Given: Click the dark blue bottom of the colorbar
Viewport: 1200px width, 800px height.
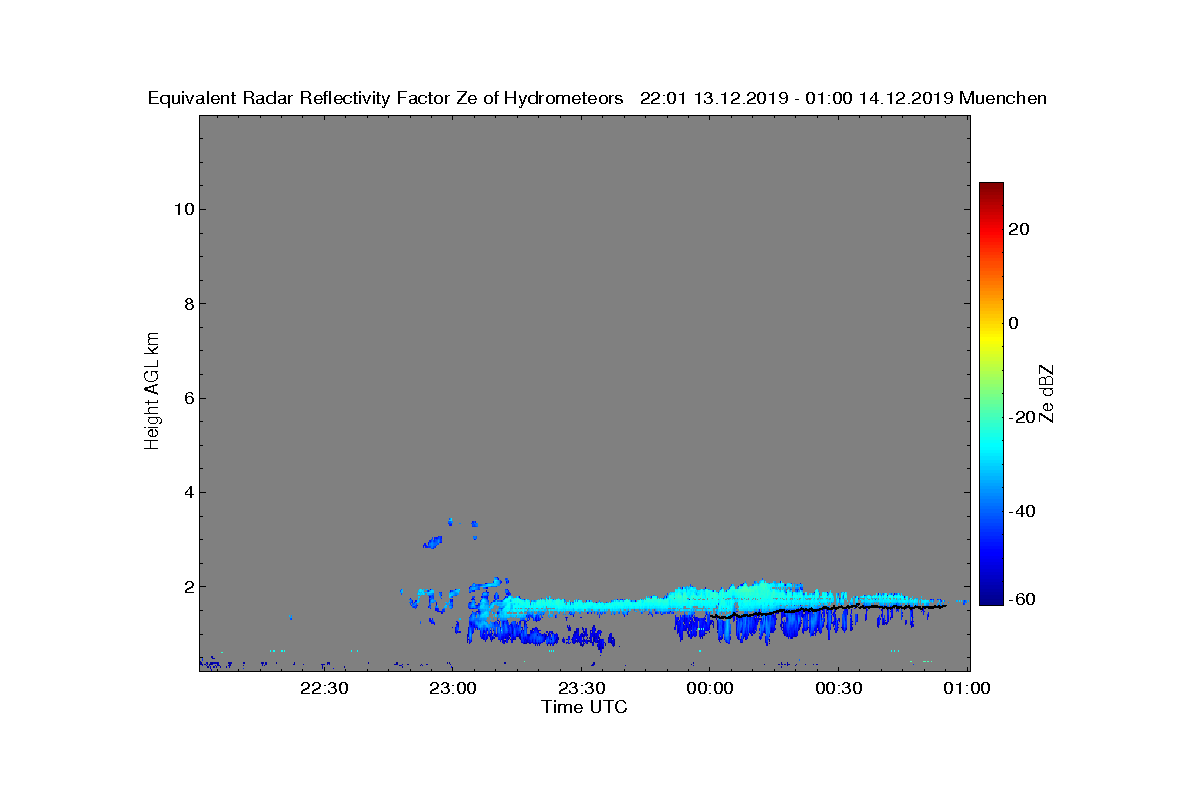Looking at the screenshot, I should tap(991, 597).
